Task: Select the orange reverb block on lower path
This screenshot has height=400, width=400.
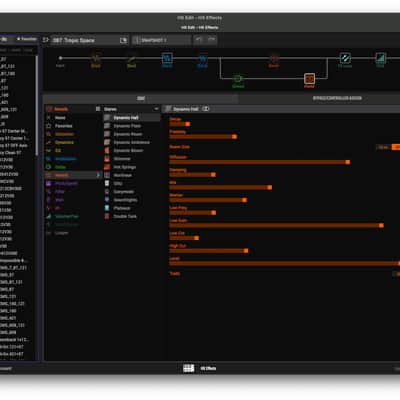Action: pyautogui.click(x=309, y=79)
